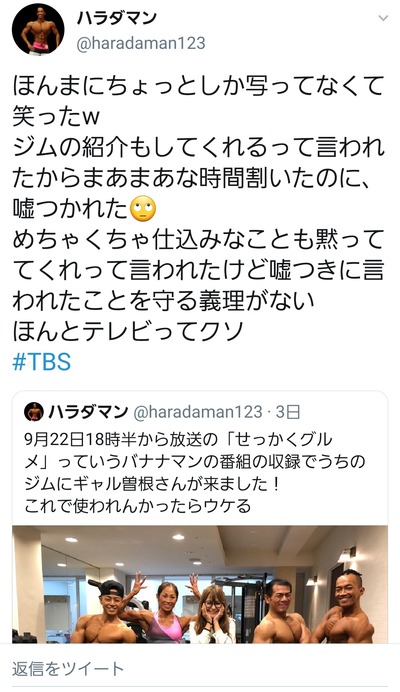Image resolution: width=400 pixels, height=692 pixels.
Task: Open the main tweet's round profile avatar
Action: pyautogui.click(x=38, y=29)
